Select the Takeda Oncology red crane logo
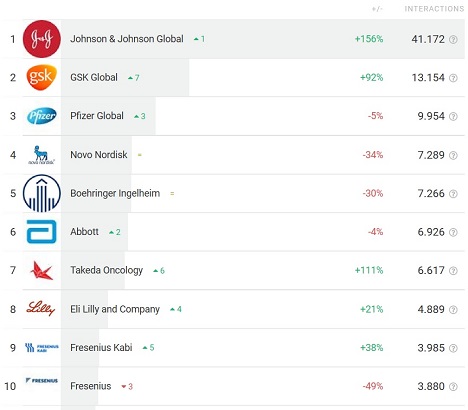This screenshot has height=410, width=468. (x=42, y=270)
